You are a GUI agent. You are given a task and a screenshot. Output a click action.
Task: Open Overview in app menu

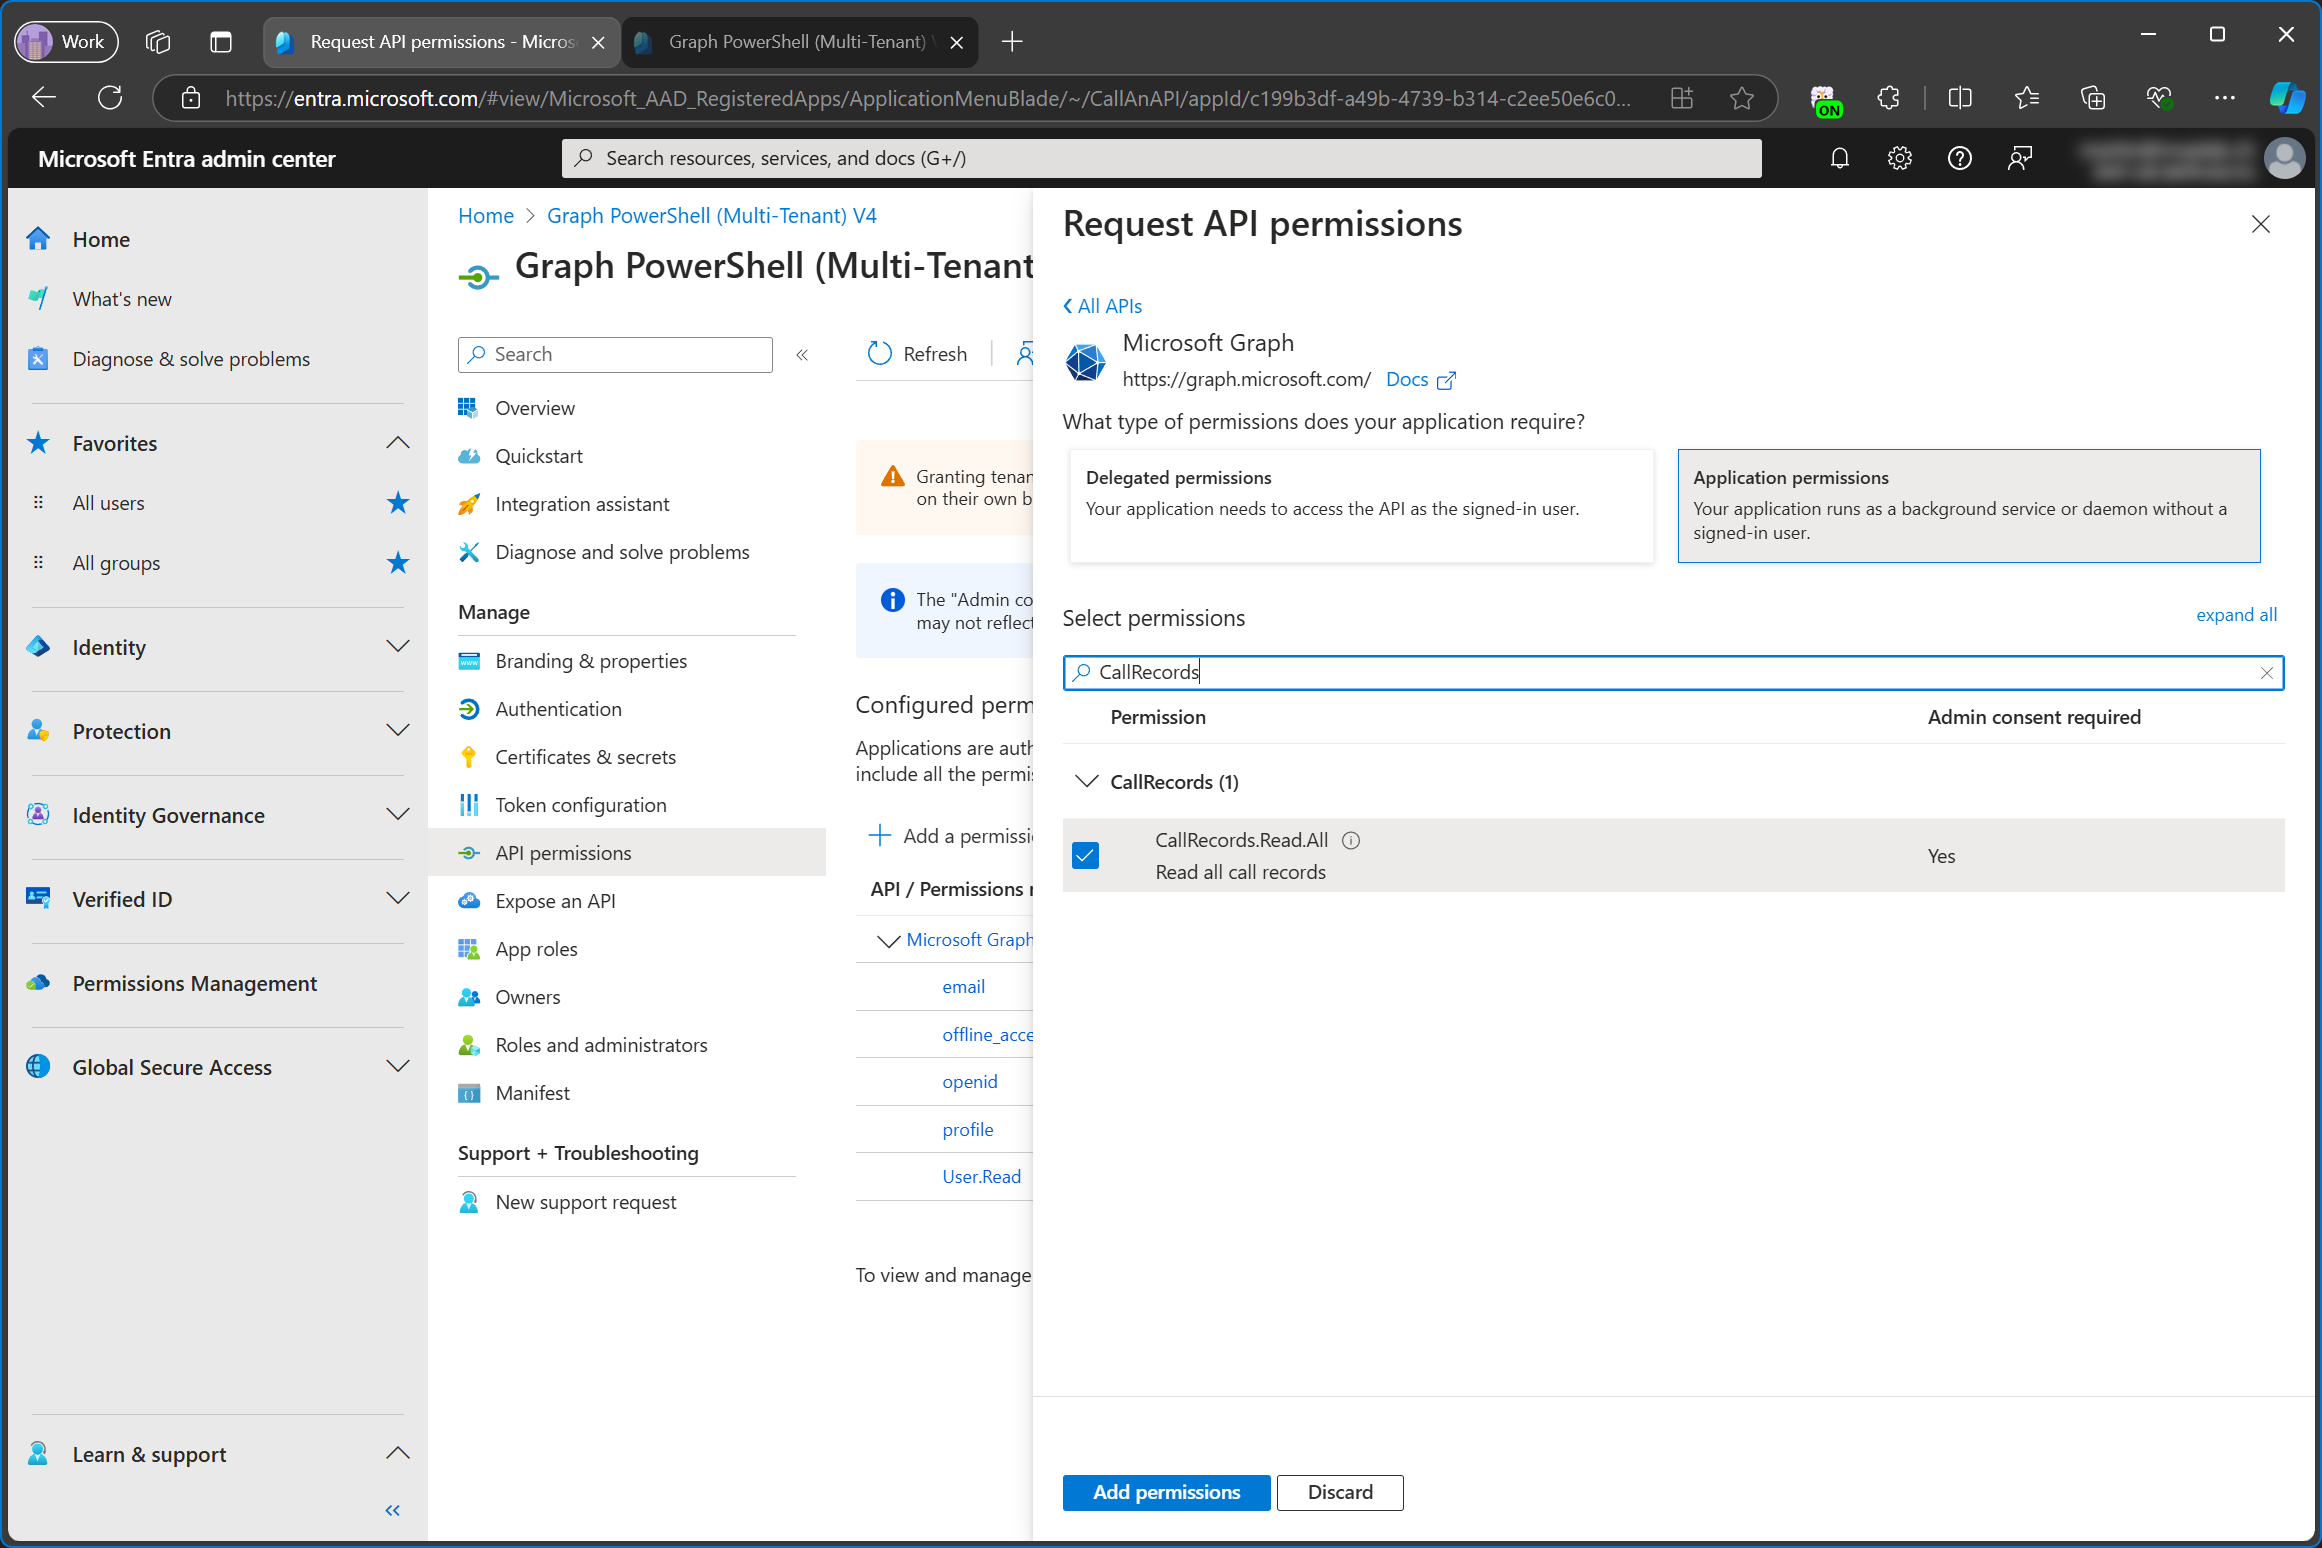tap(535, 408)
